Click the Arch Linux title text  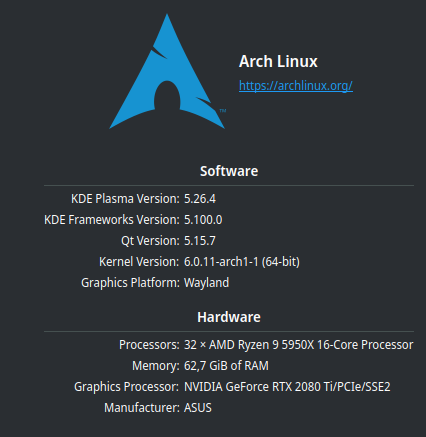click(278, 61)
